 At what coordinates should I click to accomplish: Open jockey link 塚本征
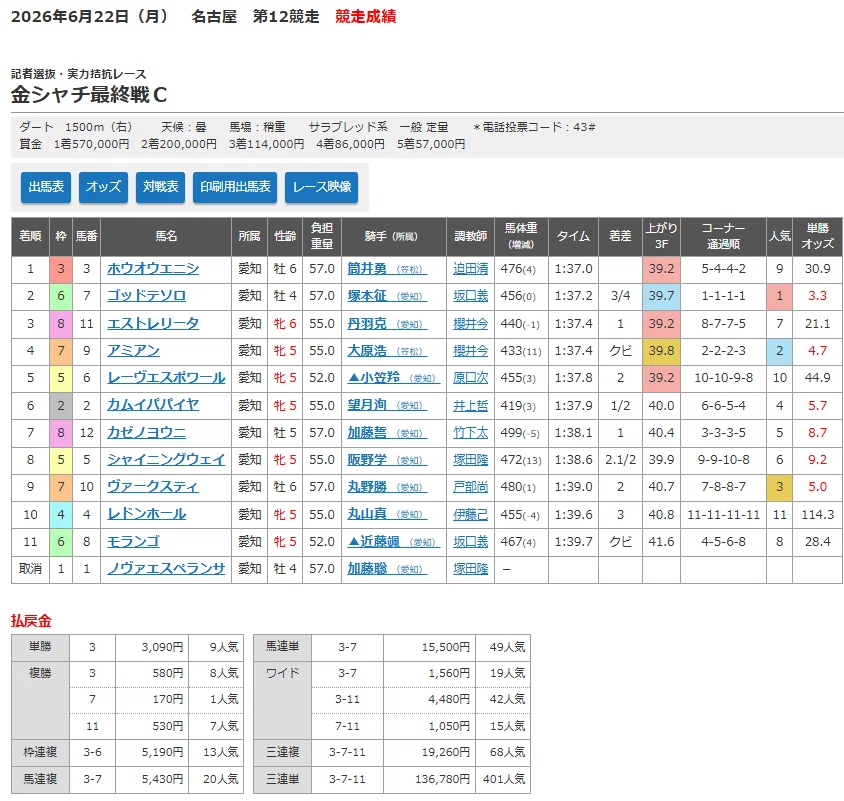click(x=387, y=296)
